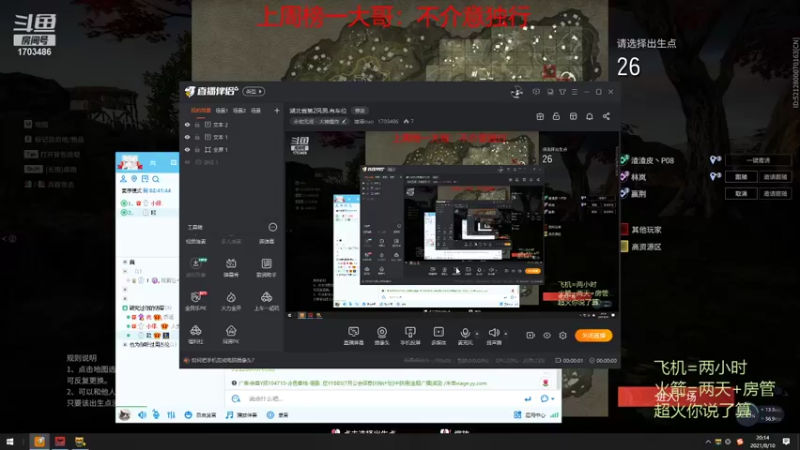Lock the 全屏 1 source
Image resolution: width=800 pixels, height=450 pixels.
click(197, 149)
